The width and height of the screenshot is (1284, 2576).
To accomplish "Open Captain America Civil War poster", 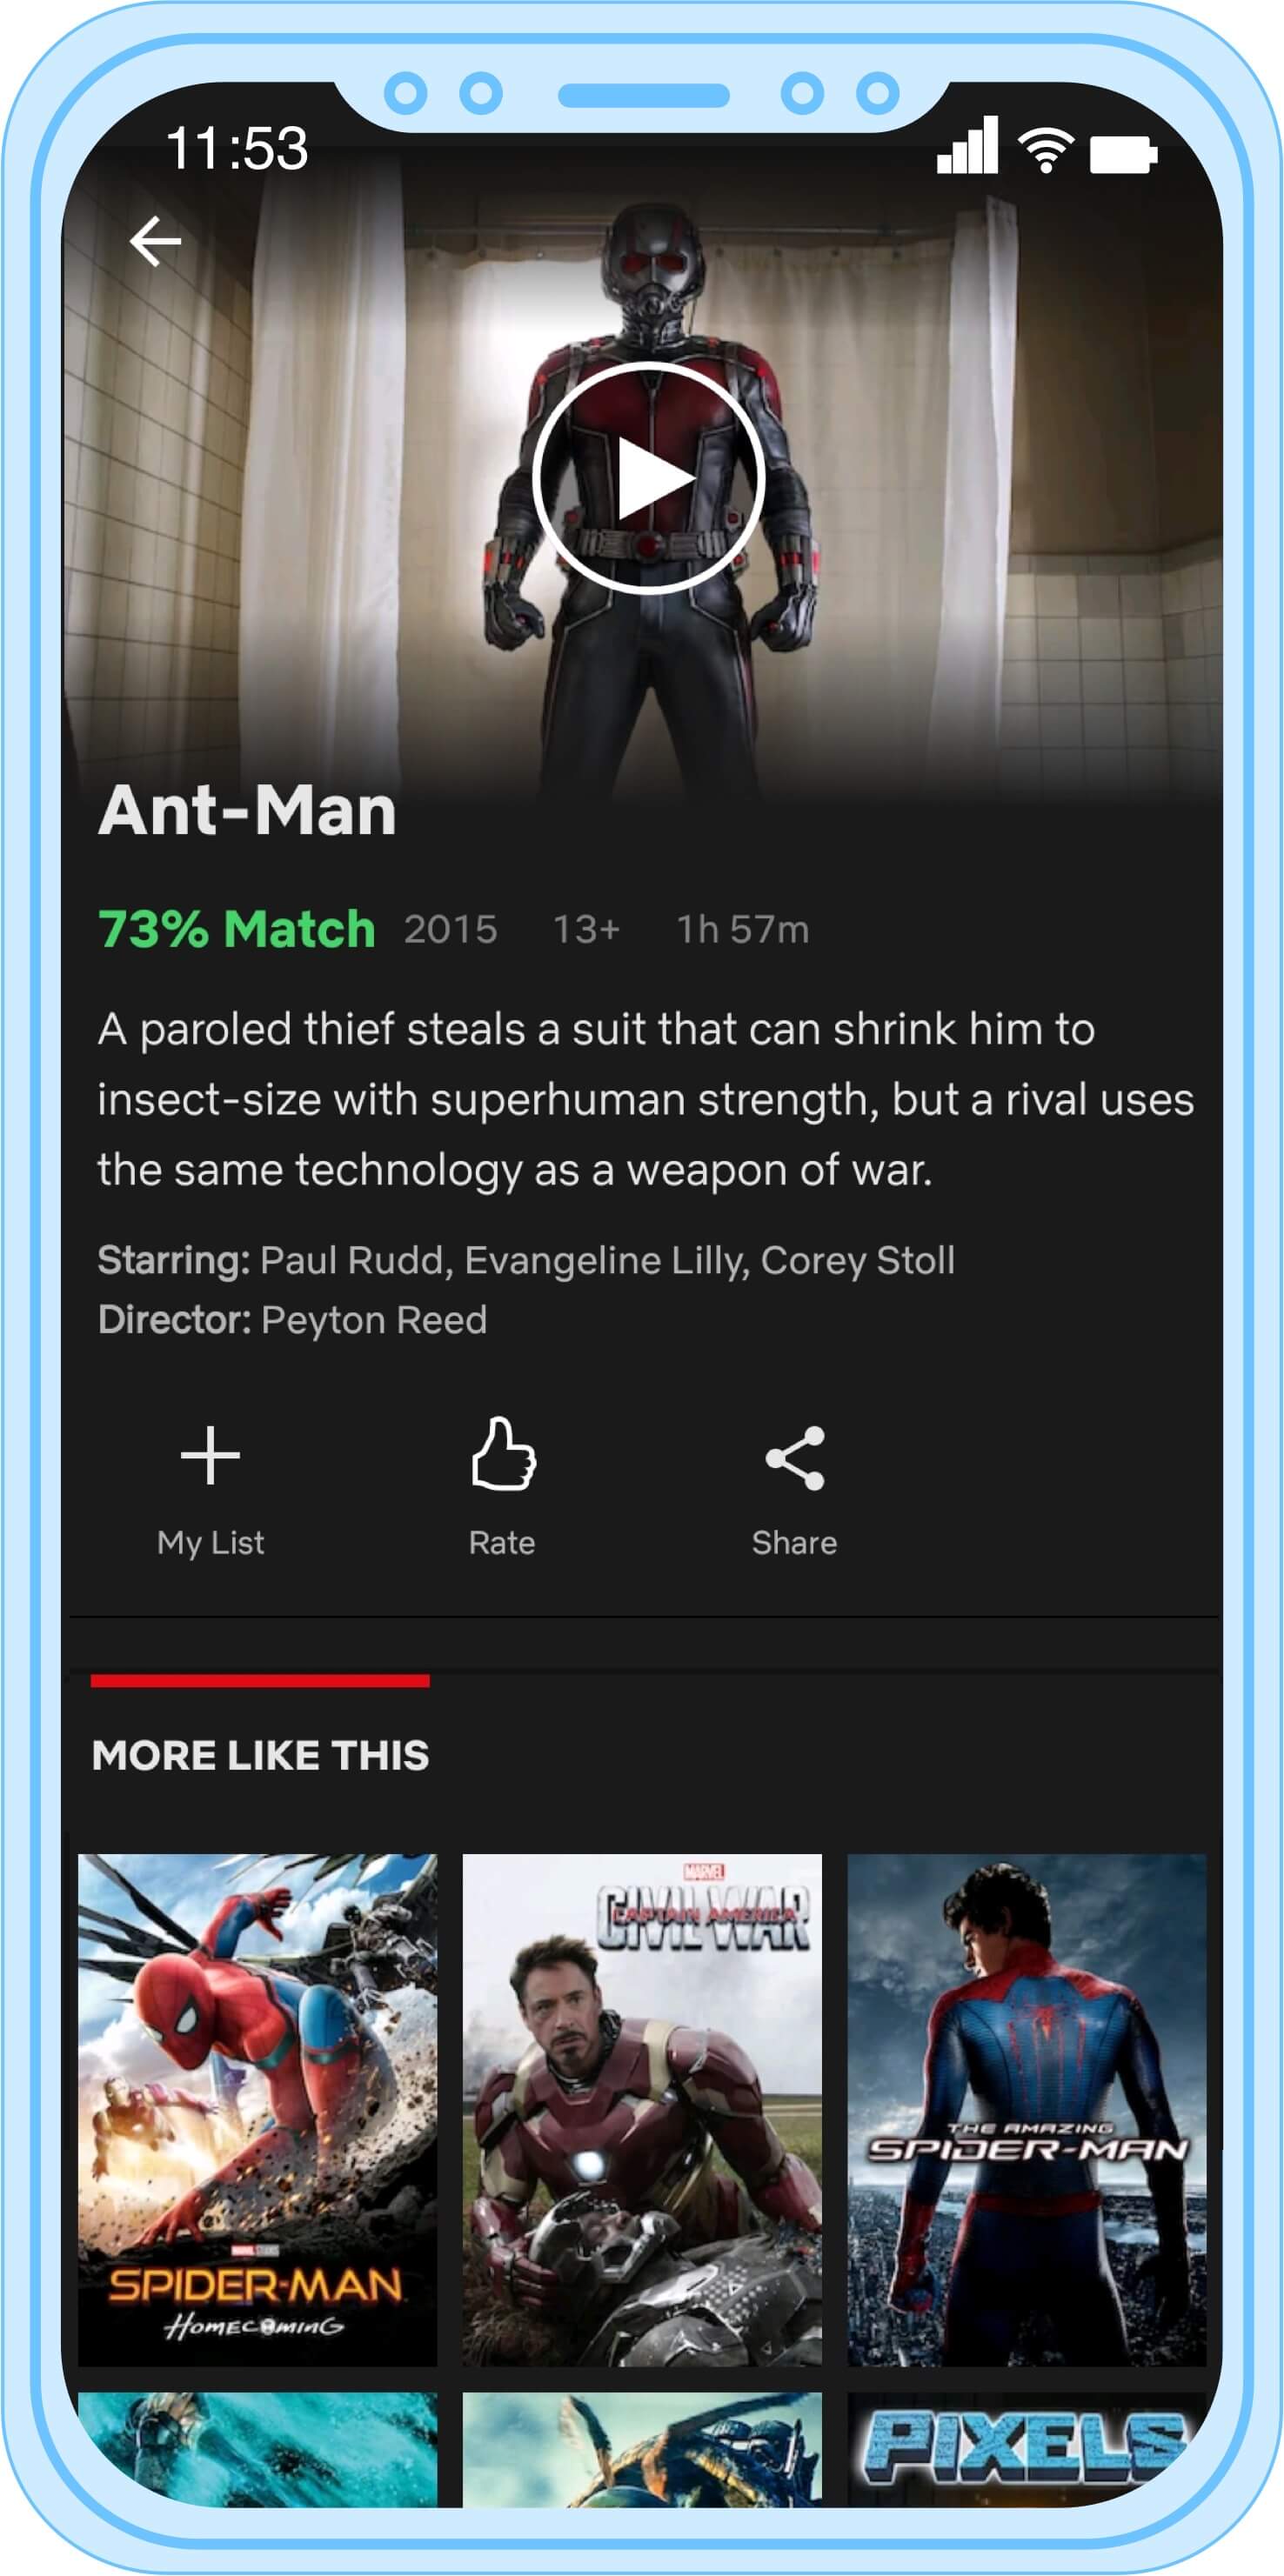I will 642,2111.
